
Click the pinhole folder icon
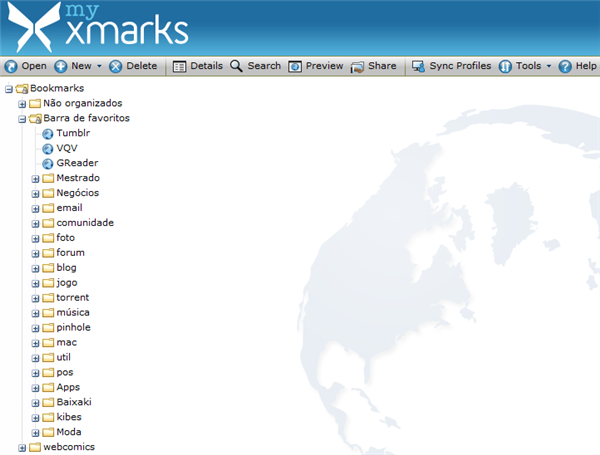(48, 328)
